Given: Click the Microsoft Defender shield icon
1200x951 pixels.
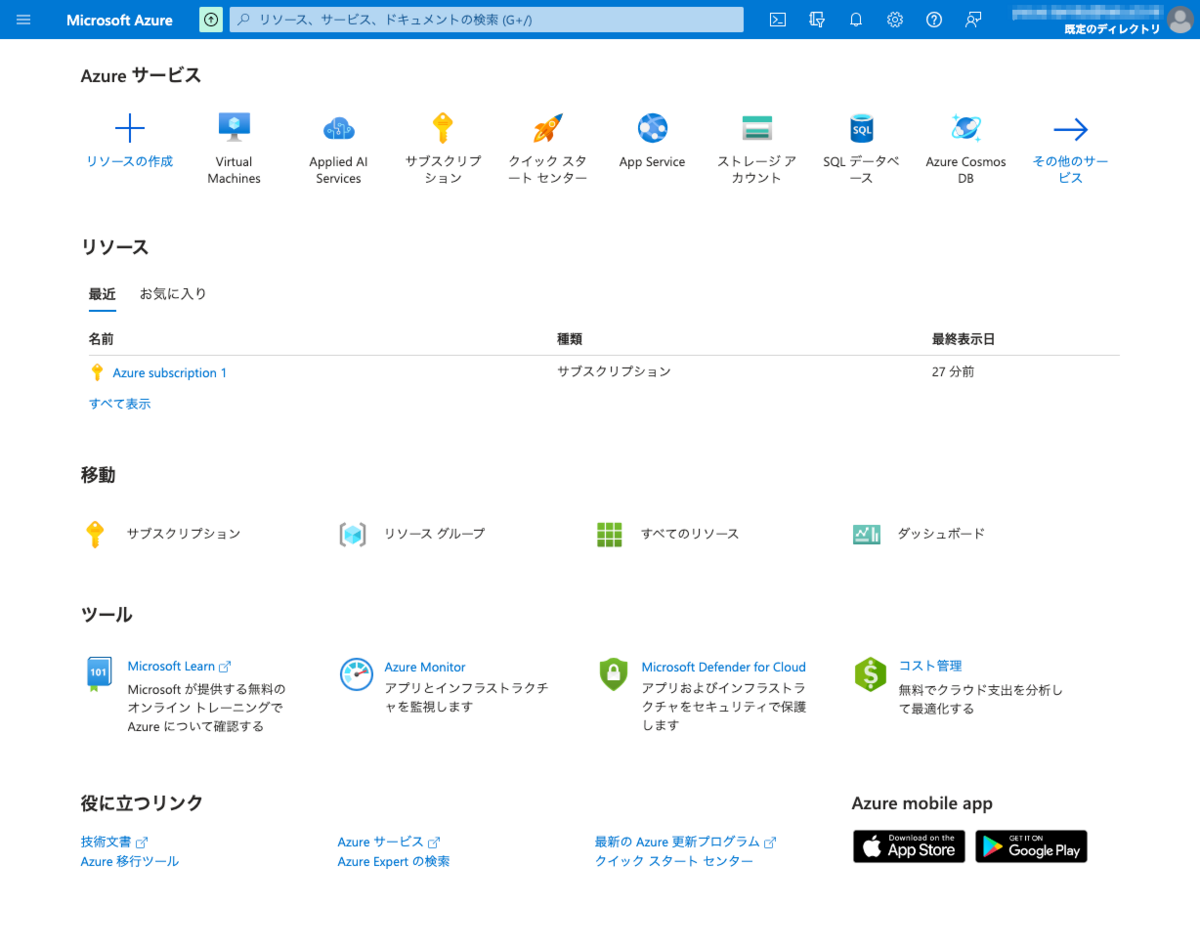Looking at the screenshot, I should tap(613, 674).
